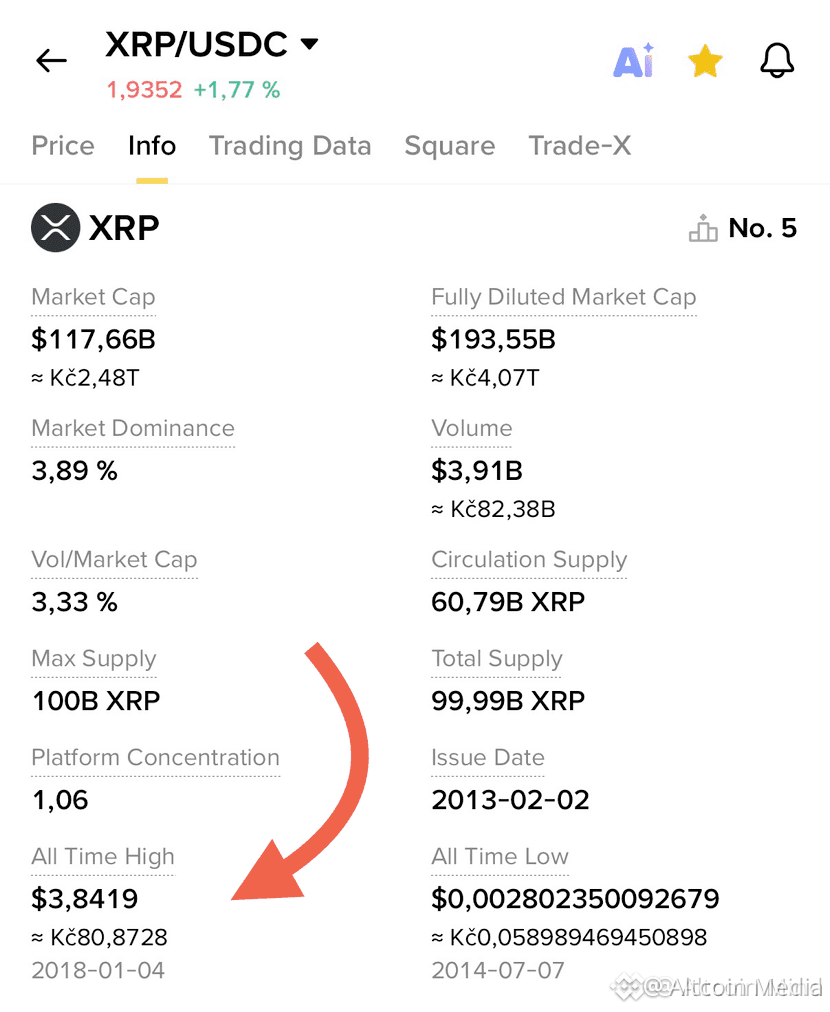Tap the Circulation Supply label

click(529, 560)
